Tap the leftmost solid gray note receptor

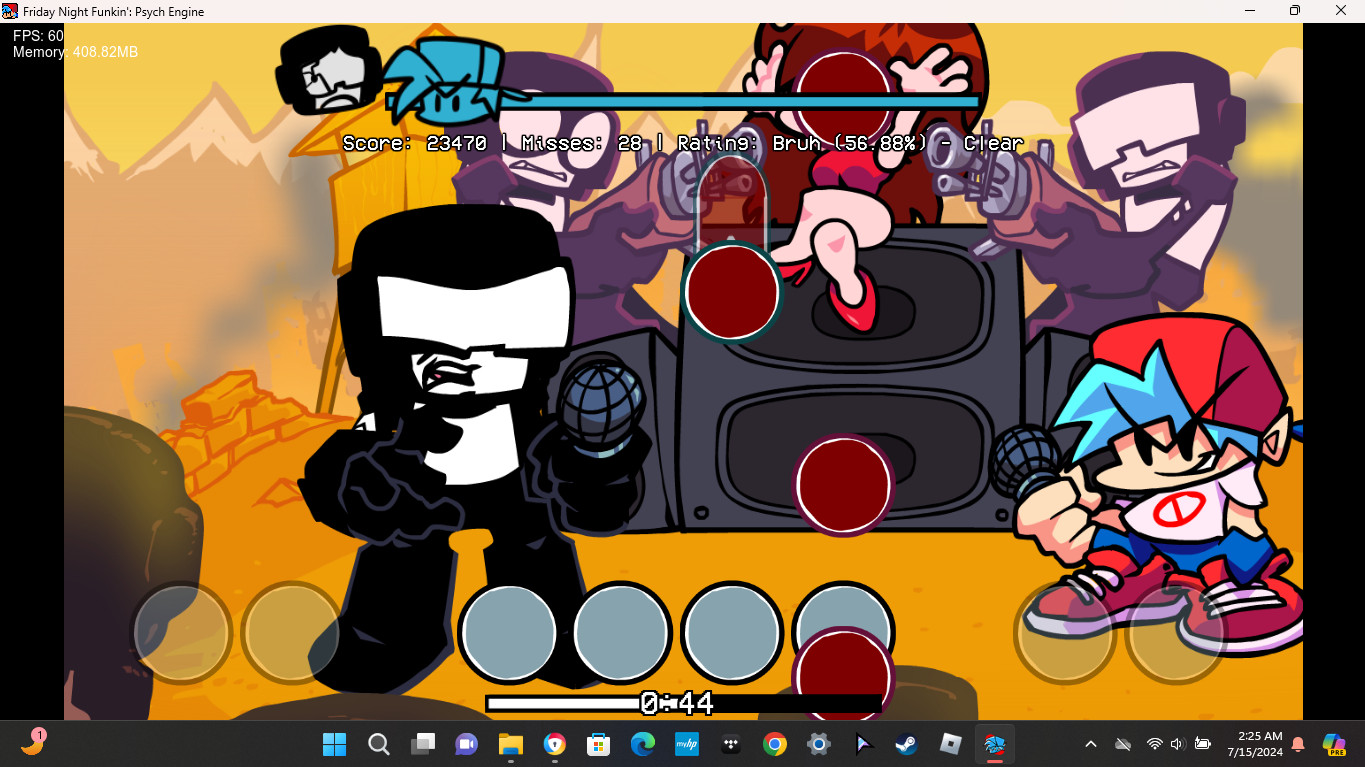[x=509, y=633]
